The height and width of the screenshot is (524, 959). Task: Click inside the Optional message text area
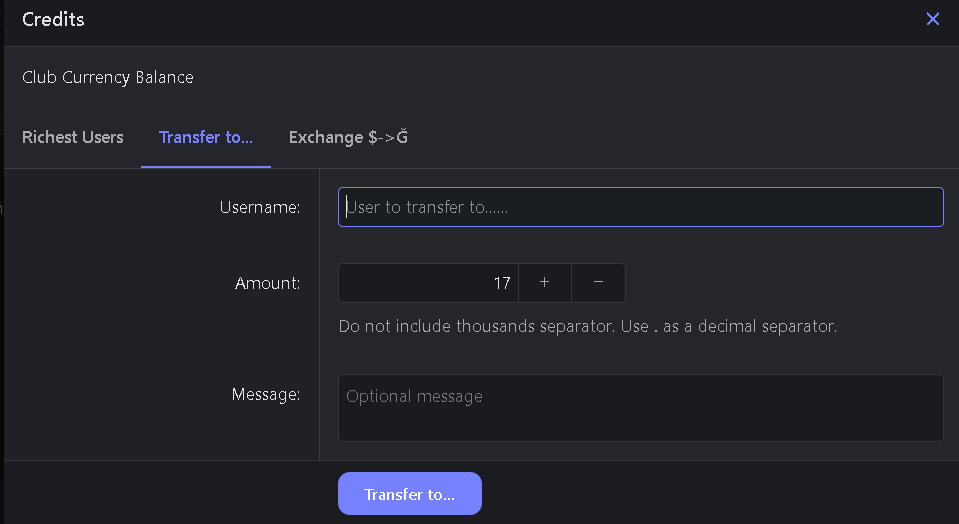click(x=640, y=408)
